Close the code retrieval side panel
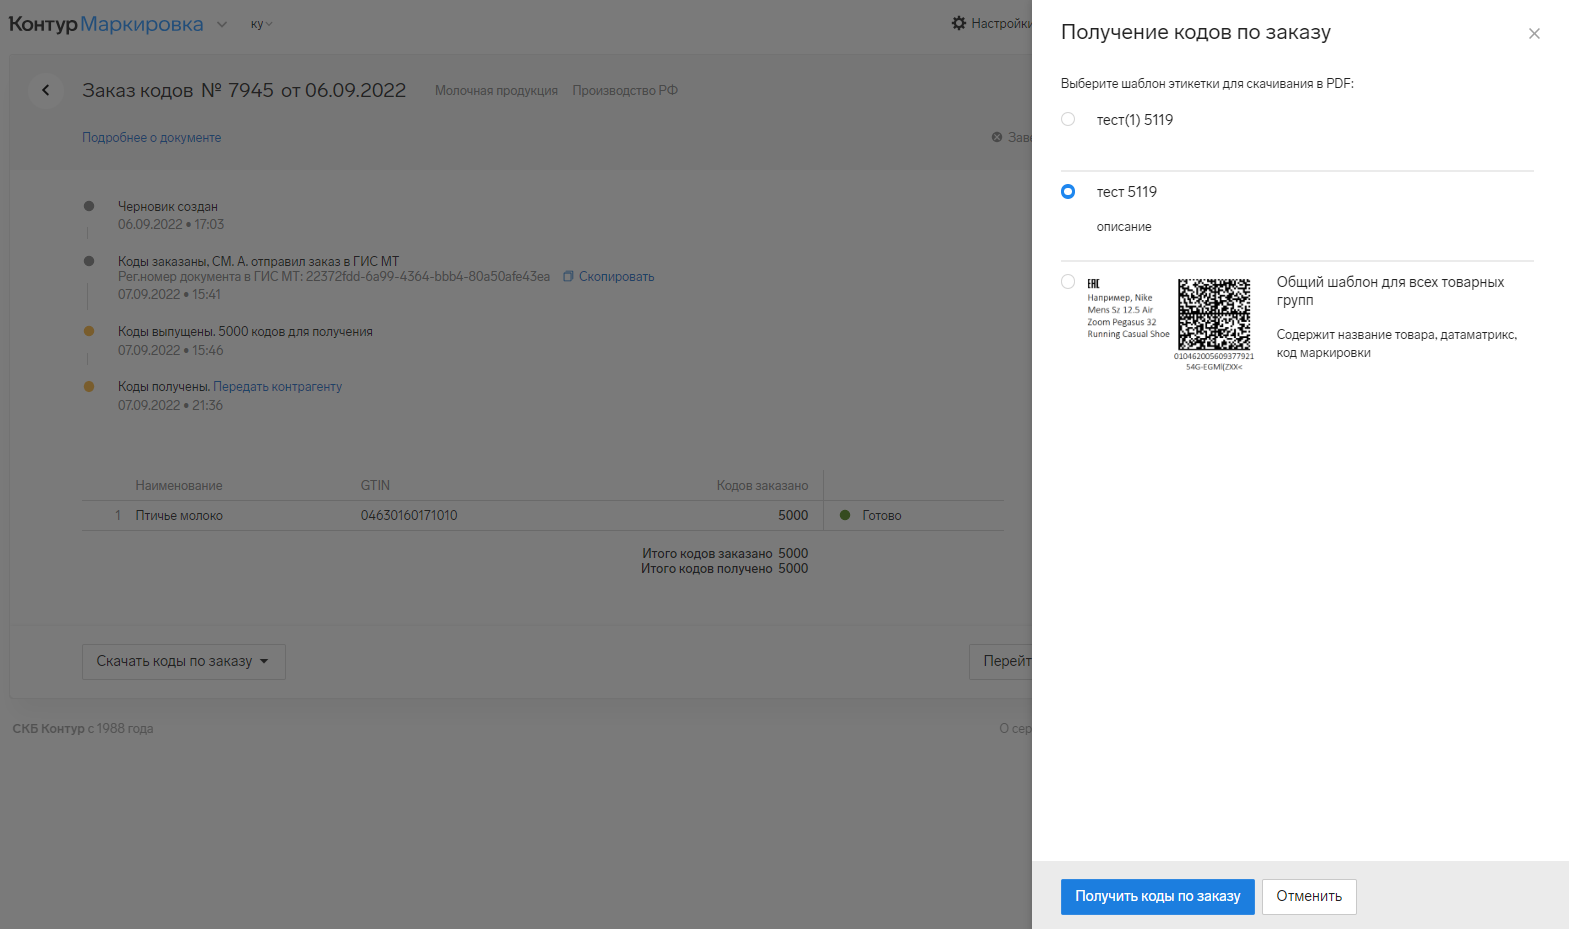The width and height of the screenshot is (1569, 929). (1534, 34)
